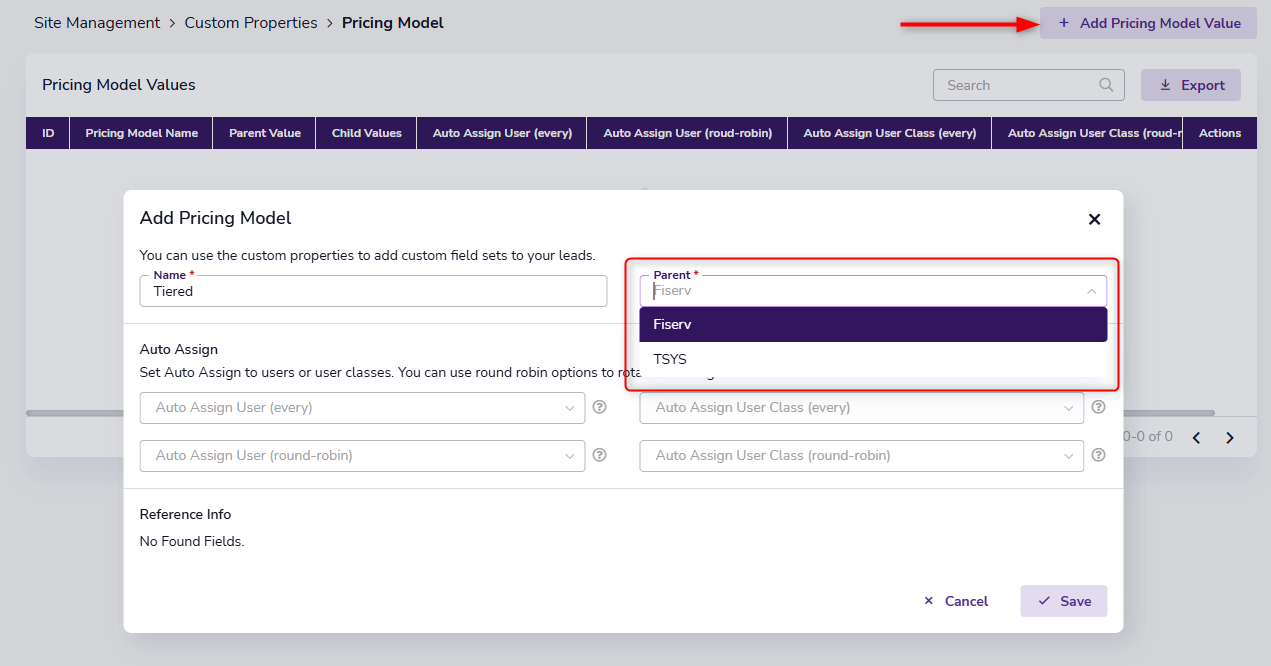1271x666 pixels.
Task: Show help for Auto Assign User Class (every)
Action: pos(1098,407)
